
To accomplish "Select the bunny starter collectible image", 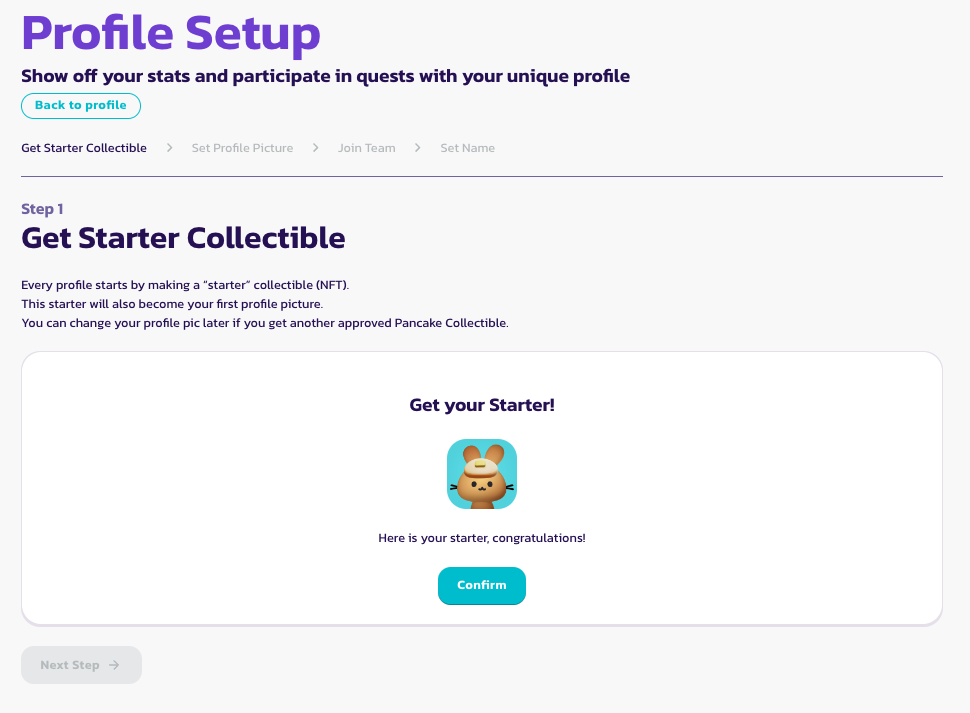I will [482, 474].
